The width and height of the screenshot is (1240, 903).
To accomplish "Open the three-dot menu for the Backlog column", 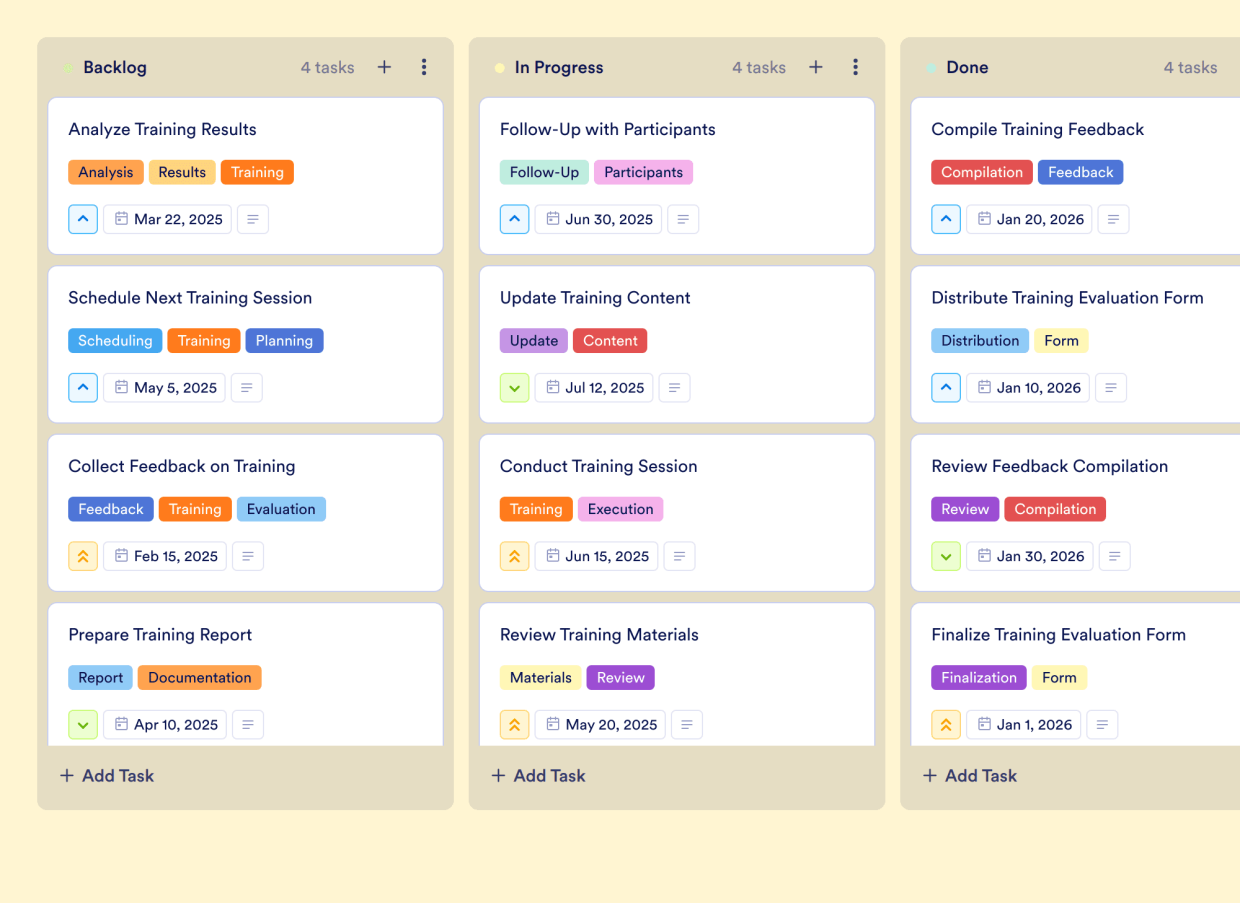I will click(x=424, y=67).
